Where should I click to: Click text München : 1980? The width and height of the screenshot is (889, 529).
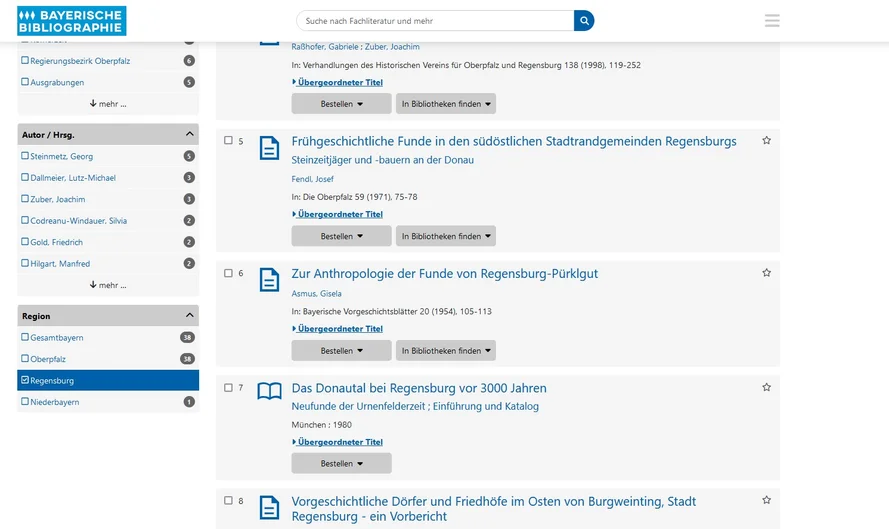point(321,425)
